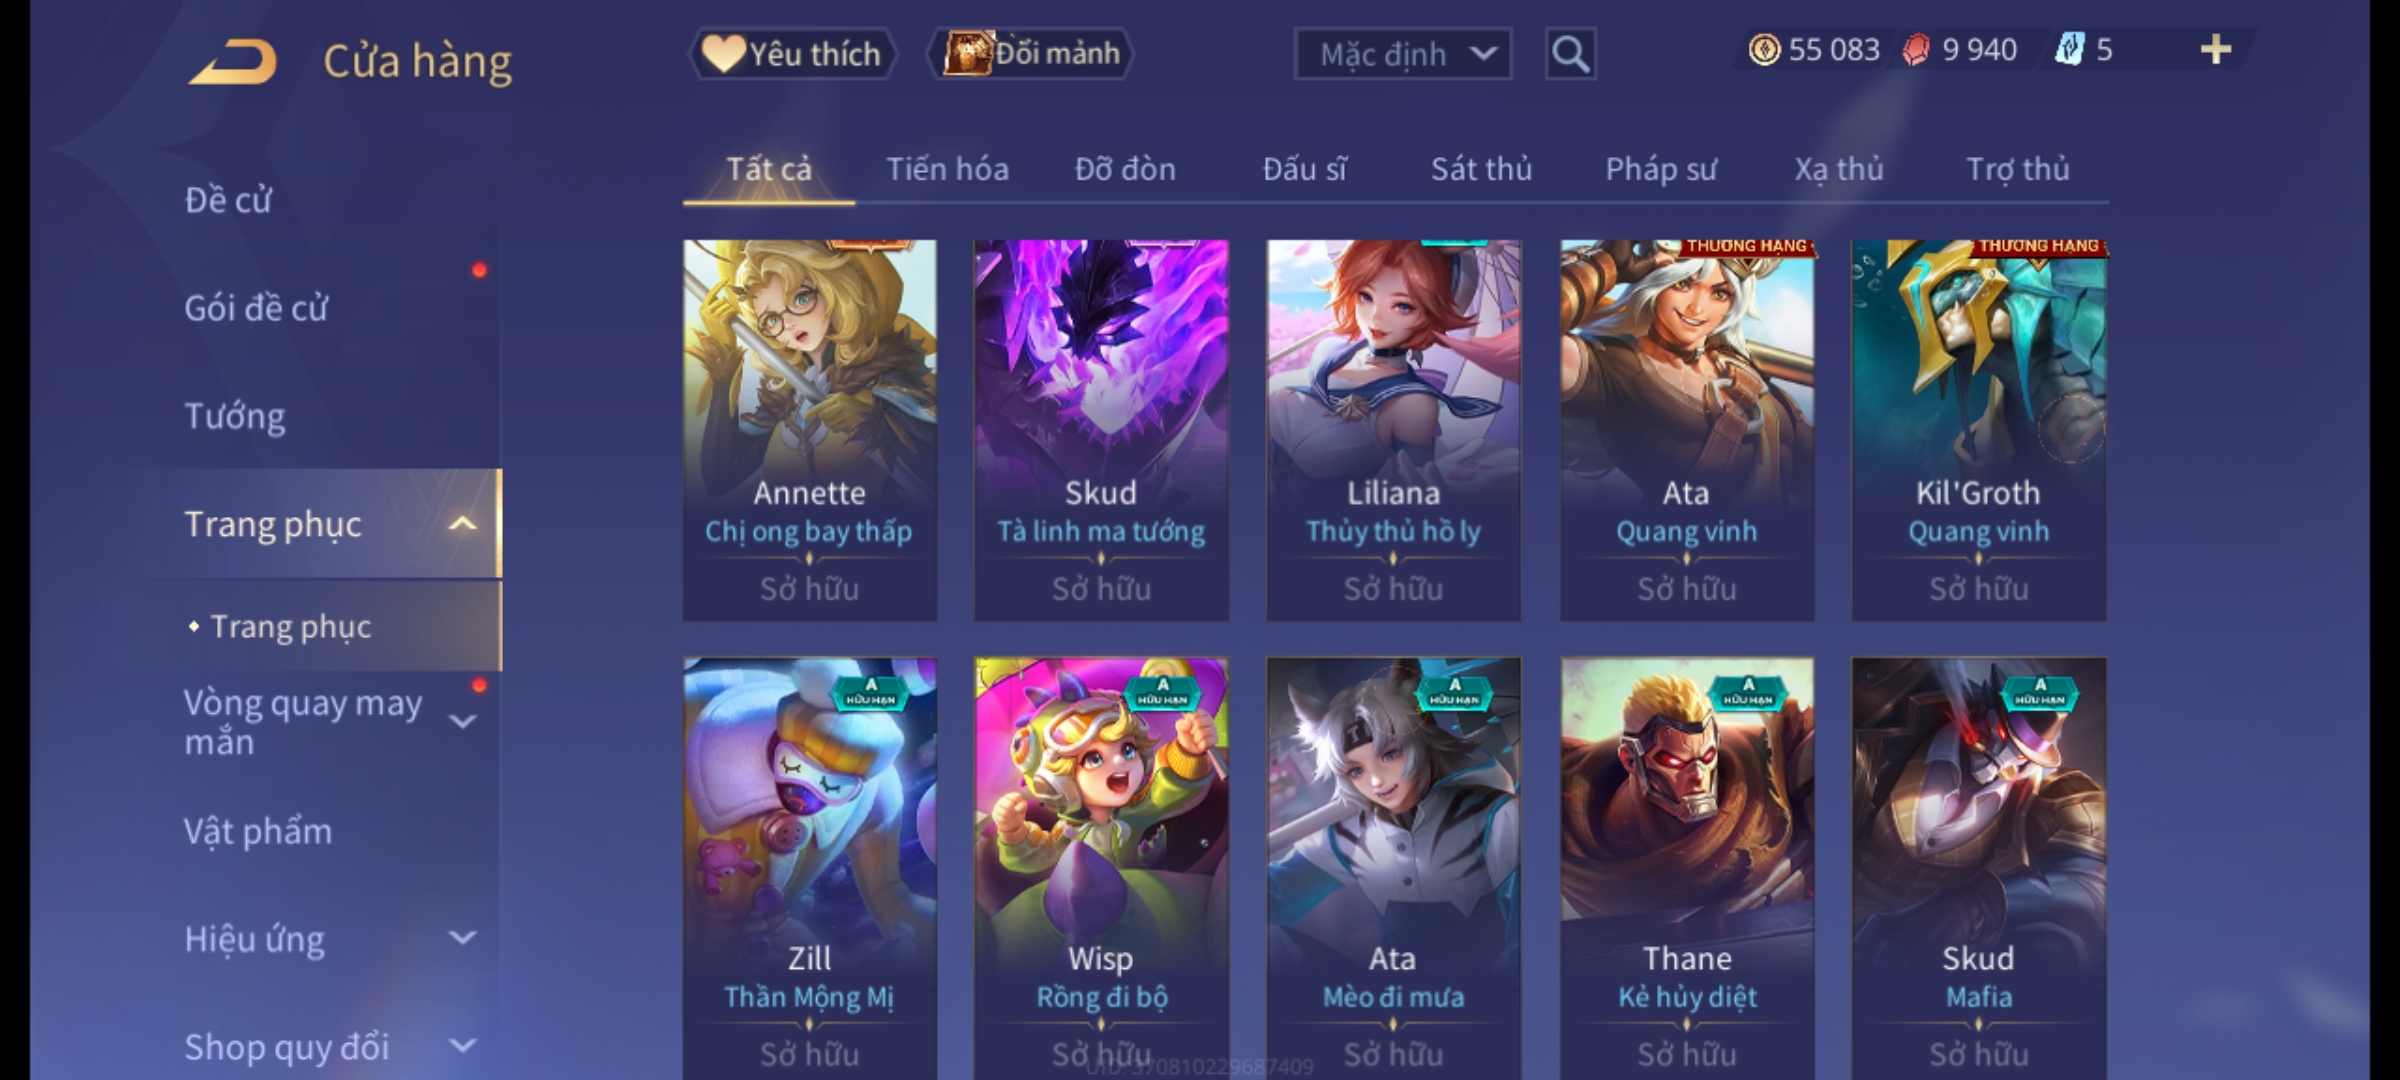
Task: Select Annette Chị ong bay thấp skin card
Action: (x=810, y=430)
